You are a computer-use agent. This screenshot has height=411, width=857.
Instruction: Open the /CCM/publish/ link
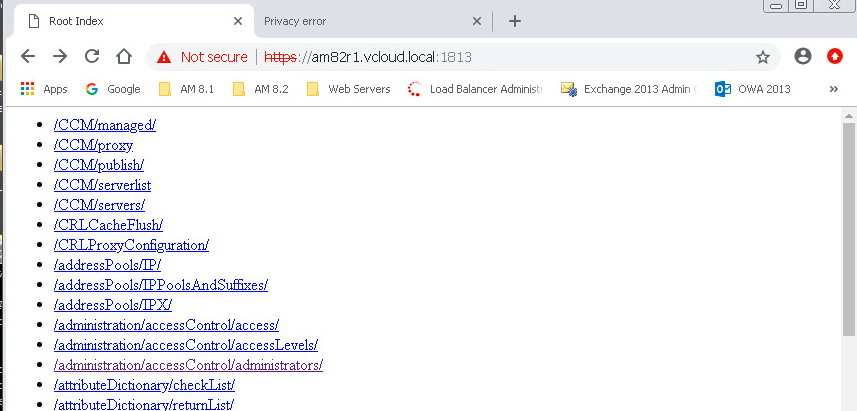(98, 165)
